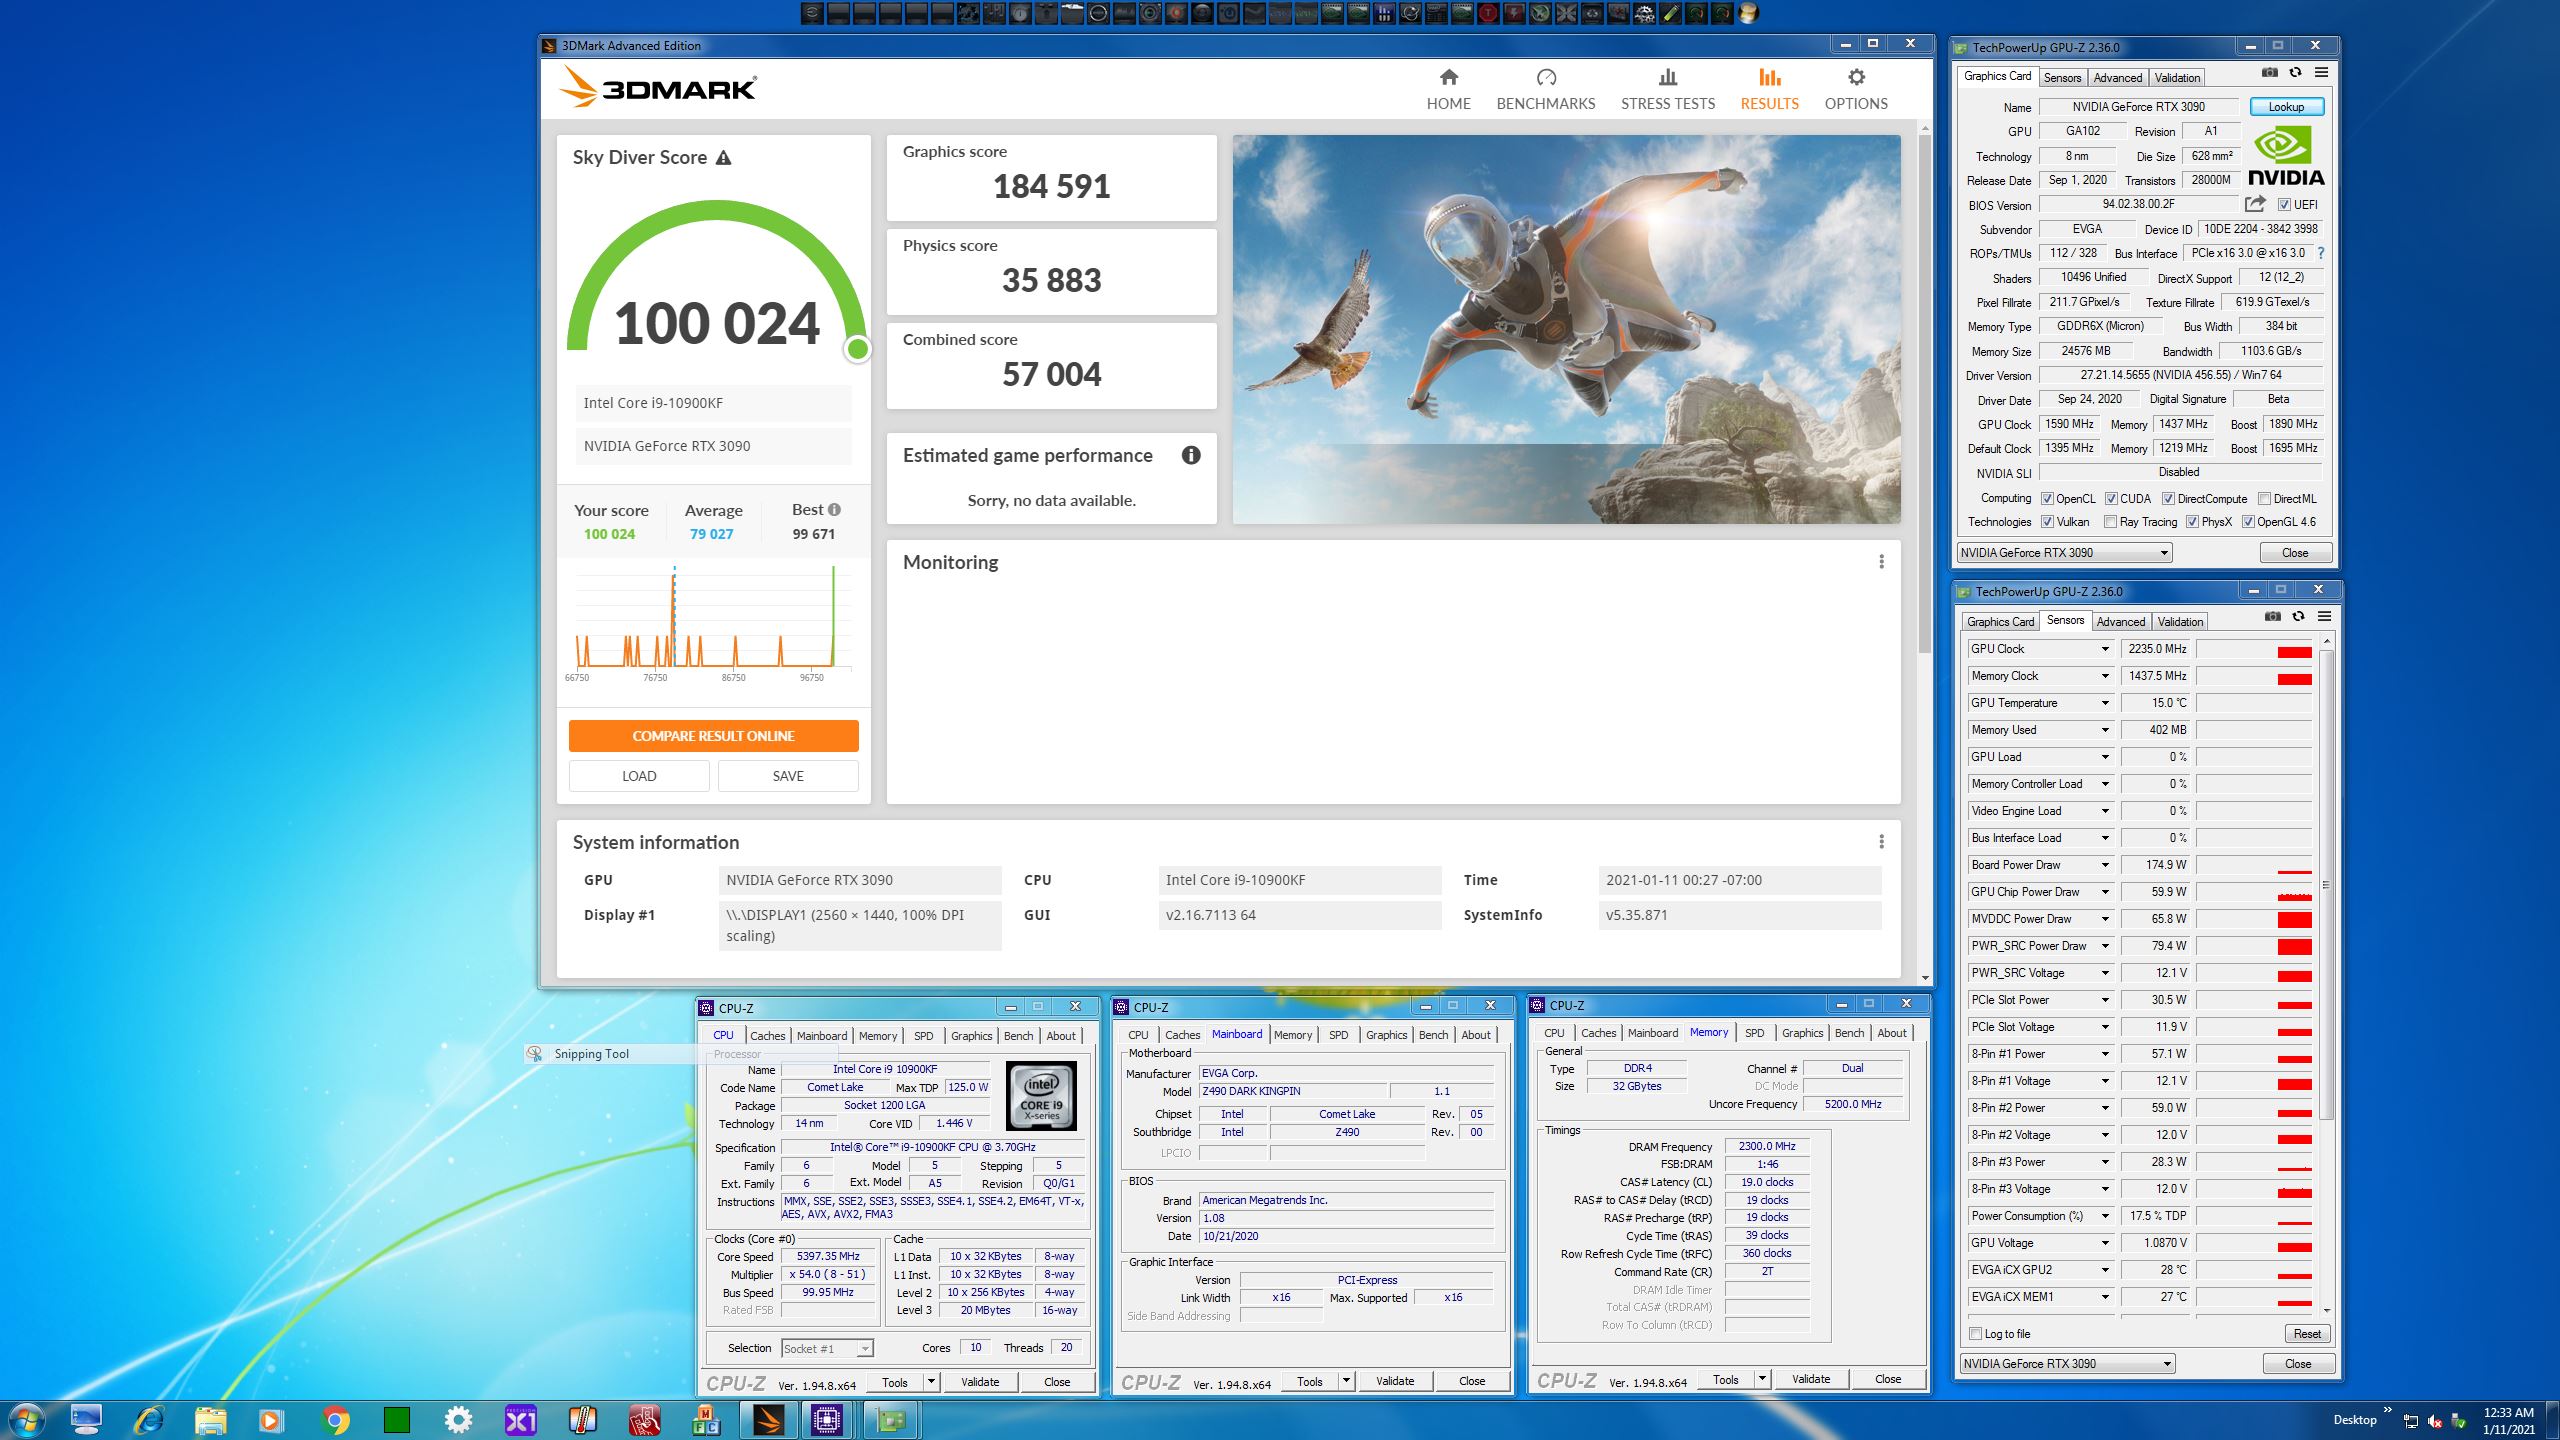Click the Lookup button in GPU-Z
The image size is (2560, 1440).
point(2285,107)
